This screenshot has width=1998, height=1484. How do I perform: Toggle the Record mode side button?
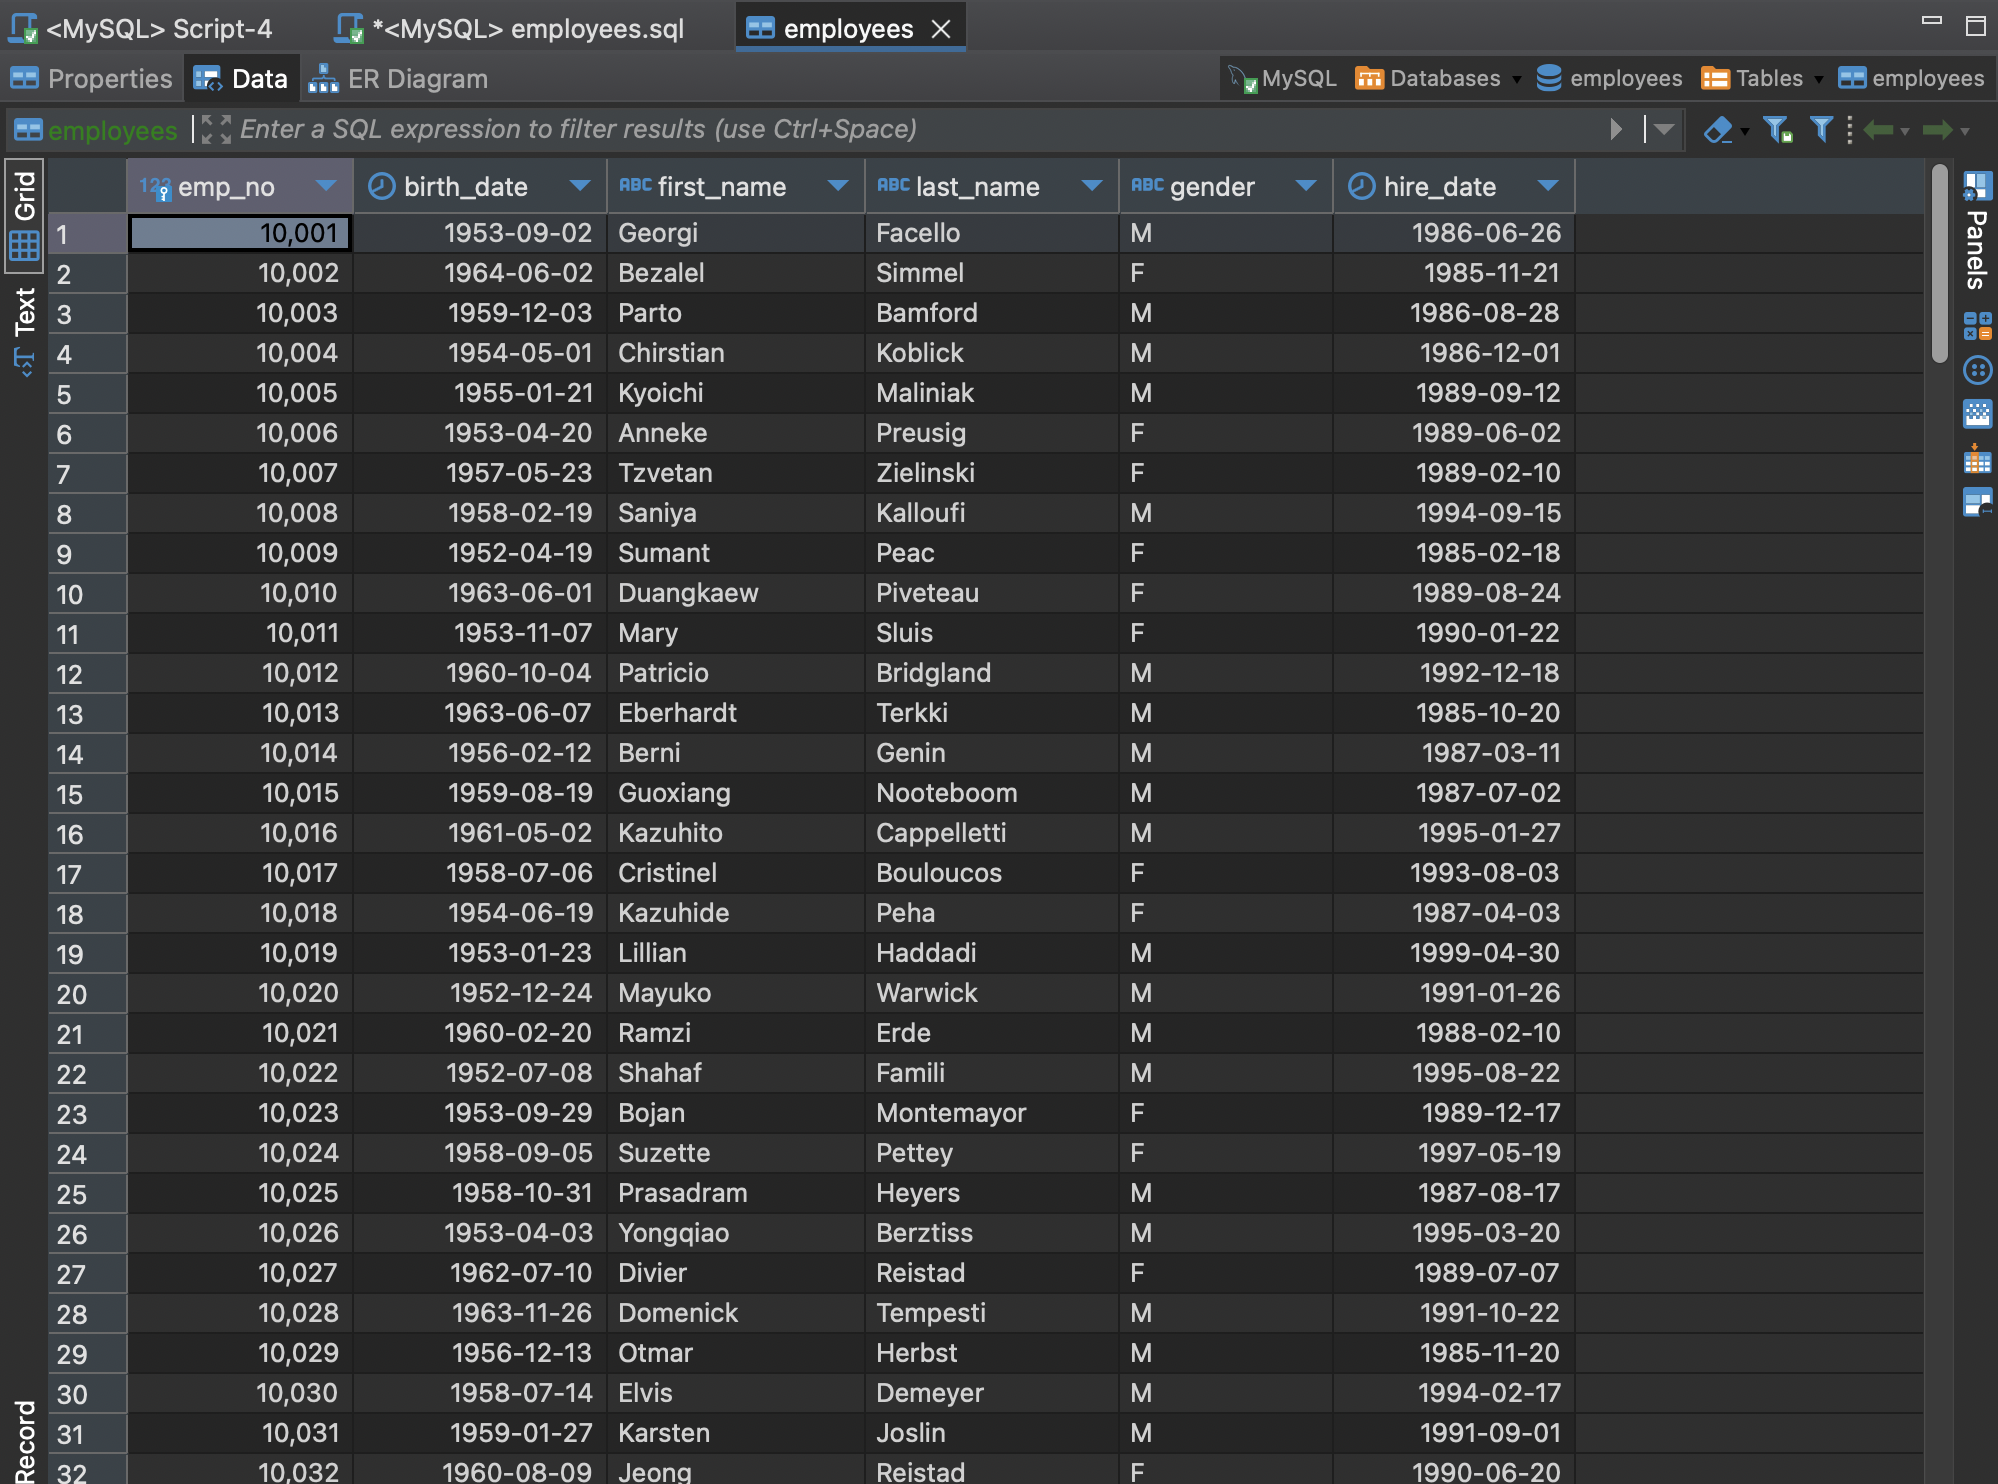[x=25, y=1440]
